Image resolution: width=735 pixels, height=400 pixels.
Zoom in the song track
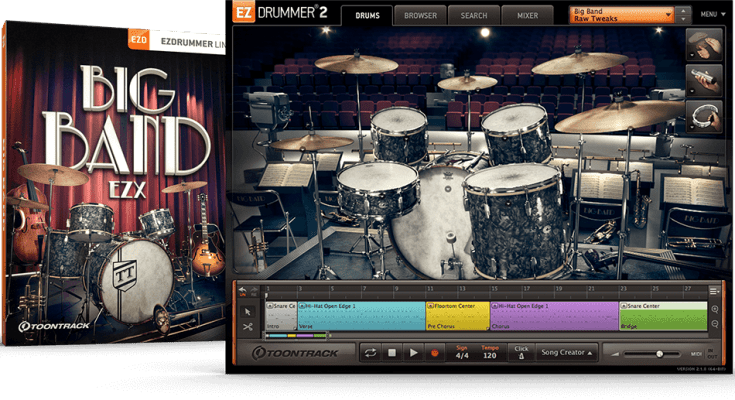[x=714, y=309]
